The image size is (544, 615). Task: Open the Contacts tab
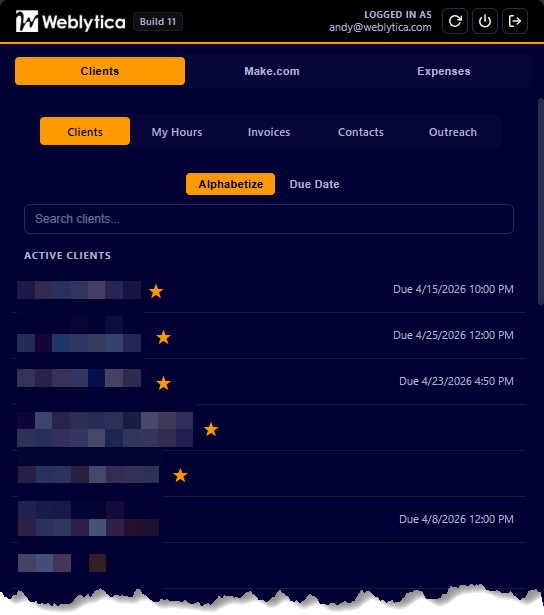point(361,132)
